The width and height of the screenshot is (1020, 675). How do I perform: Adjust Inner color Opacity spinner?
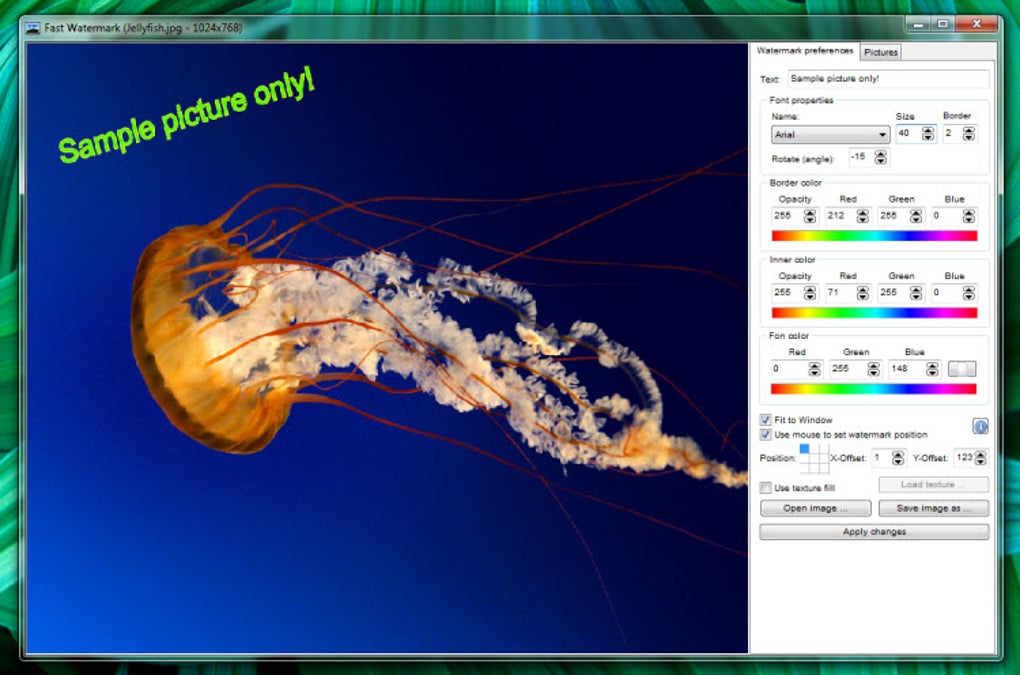809,293
